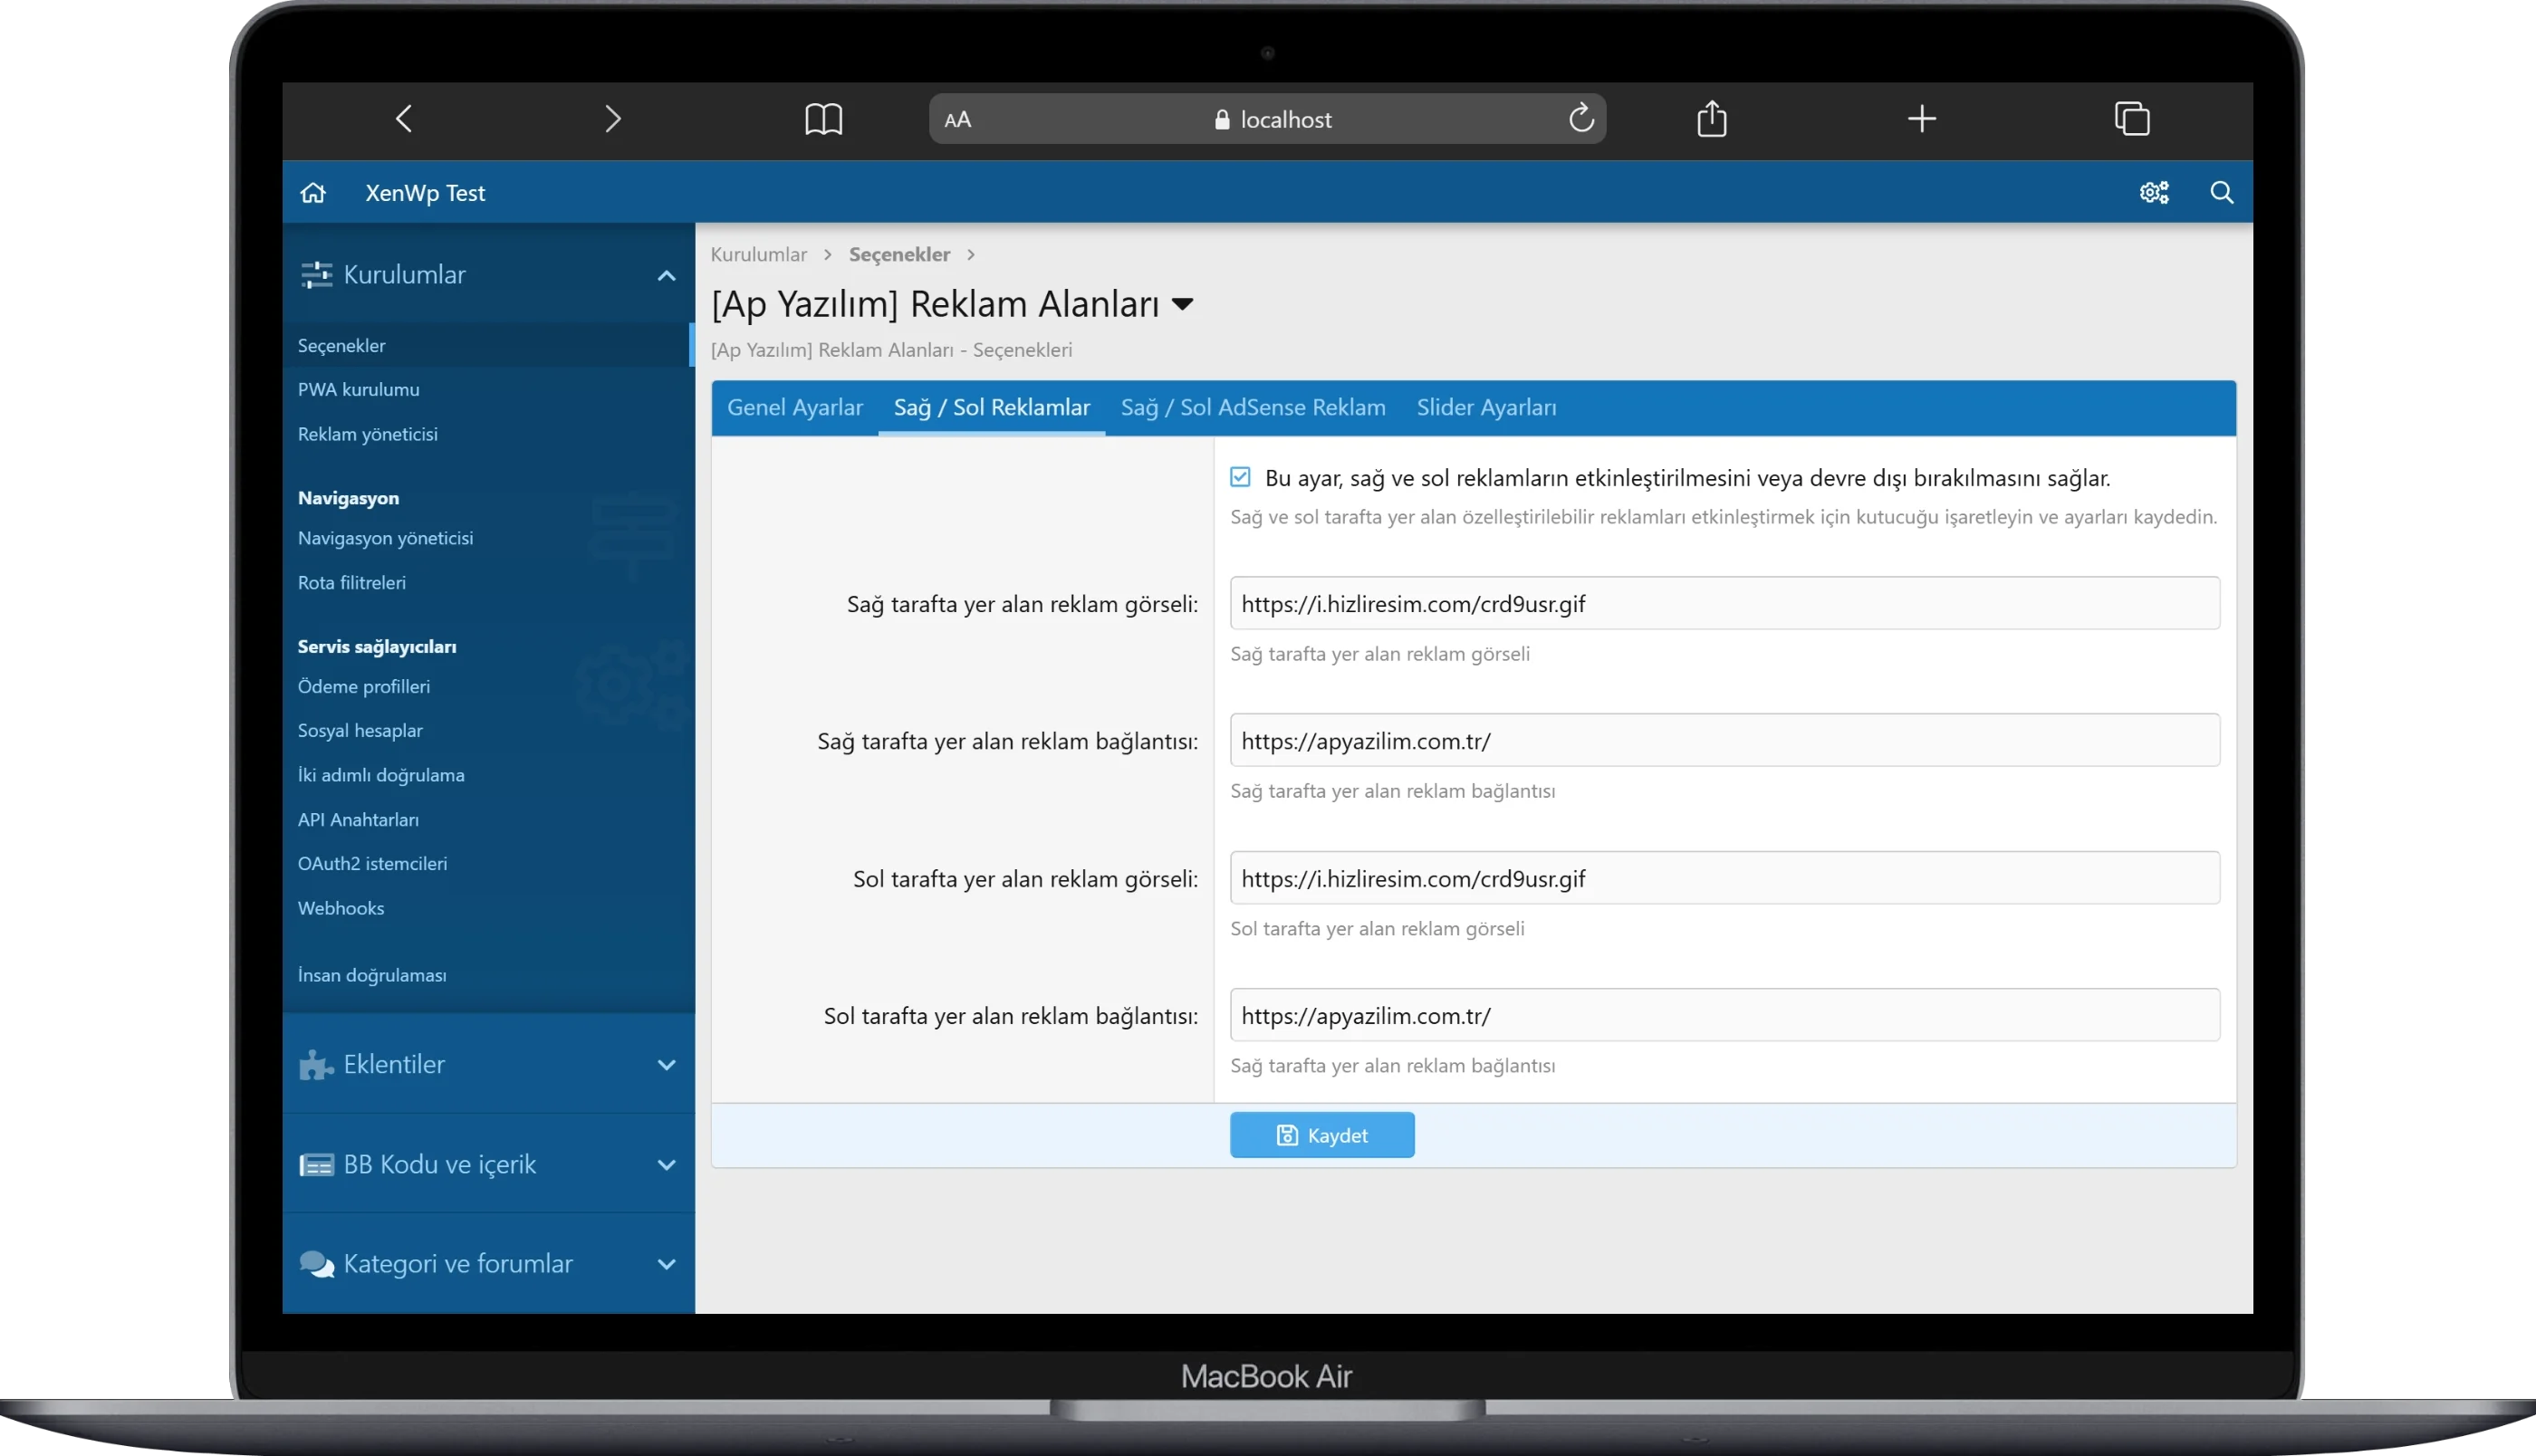Viewport: 2536px width, 1456px height.
Task: Click the share icon in the browser toolbar
Action: tap(1711, 118)
